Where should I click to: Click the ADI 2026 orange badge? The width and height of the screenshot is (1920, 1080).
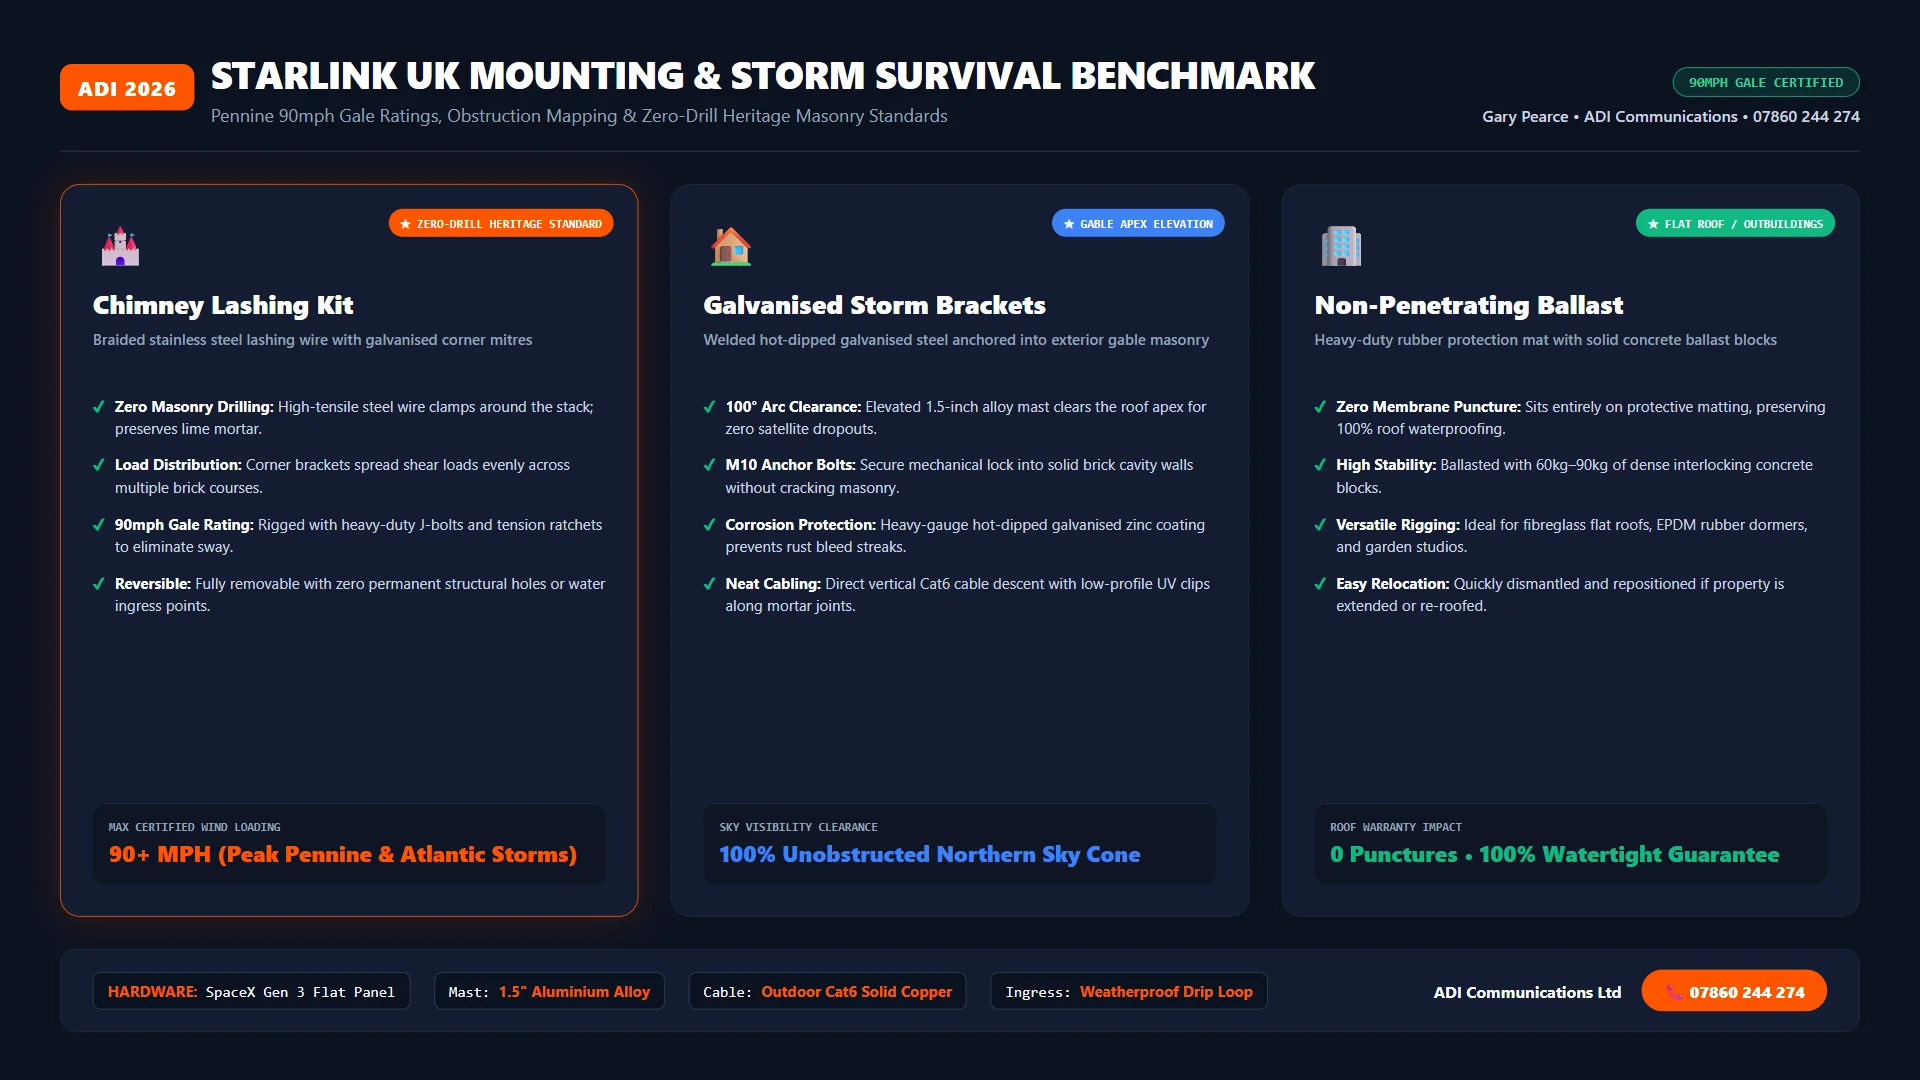127,88
